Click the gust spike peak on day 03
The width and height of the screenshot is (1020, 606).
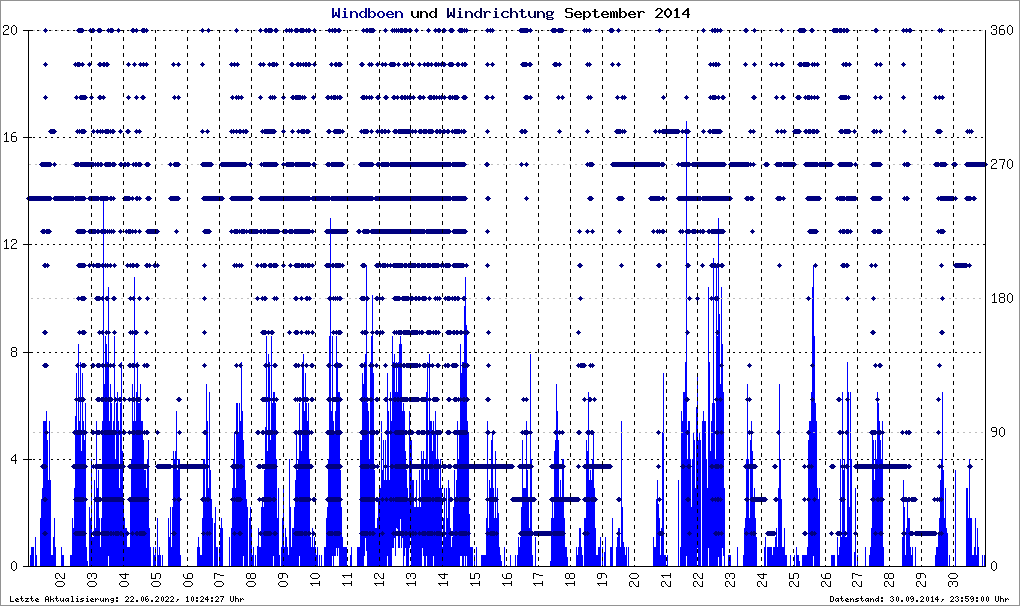tap(103, 202)
